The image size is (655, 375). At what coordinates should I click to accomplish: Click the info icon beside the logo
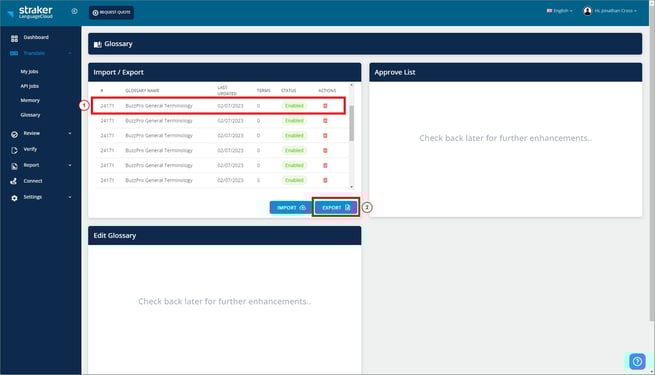[74, 11]
